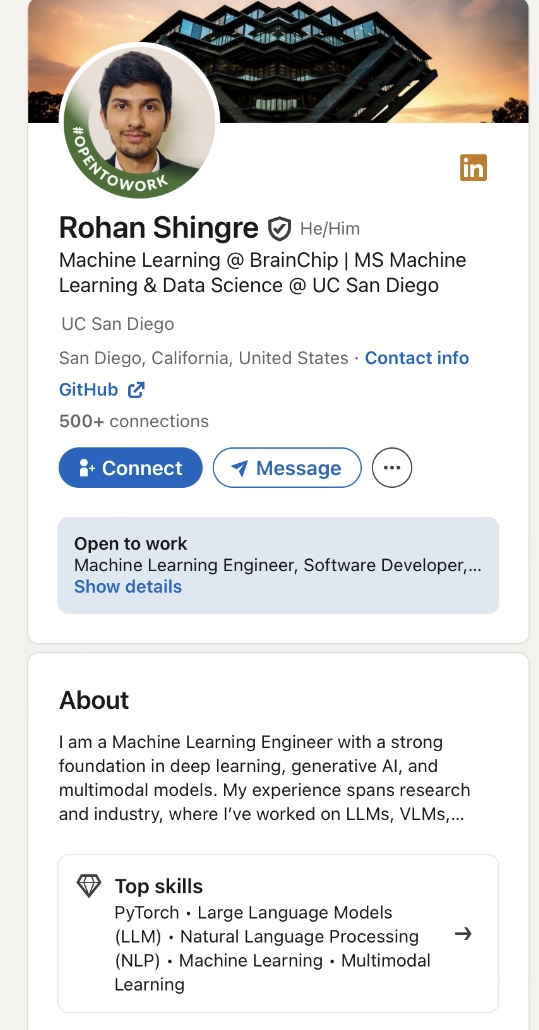Click the UC San Diego school label

[x=118, y=324]
